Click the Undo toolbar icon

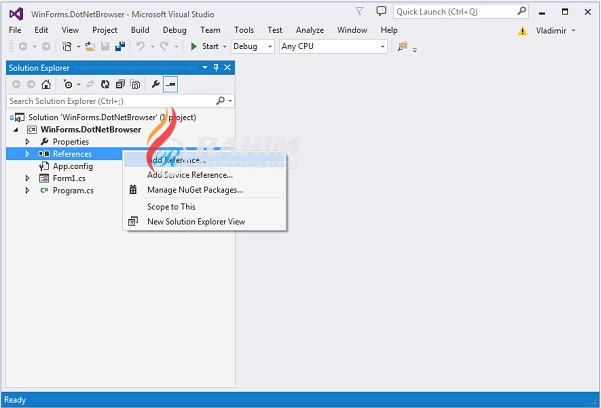click(x=140, y=46)
